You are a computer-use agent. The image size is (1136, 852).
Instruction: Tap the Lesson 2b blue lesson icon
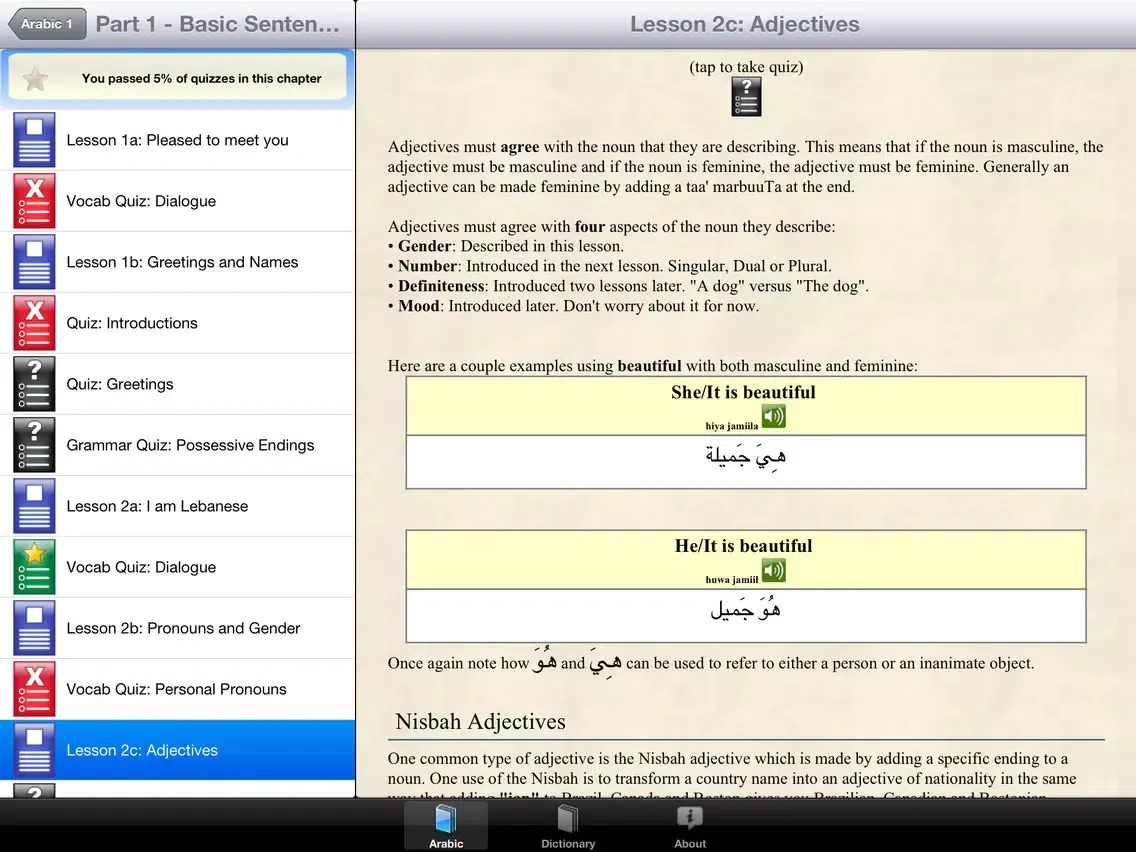point(34,627)
